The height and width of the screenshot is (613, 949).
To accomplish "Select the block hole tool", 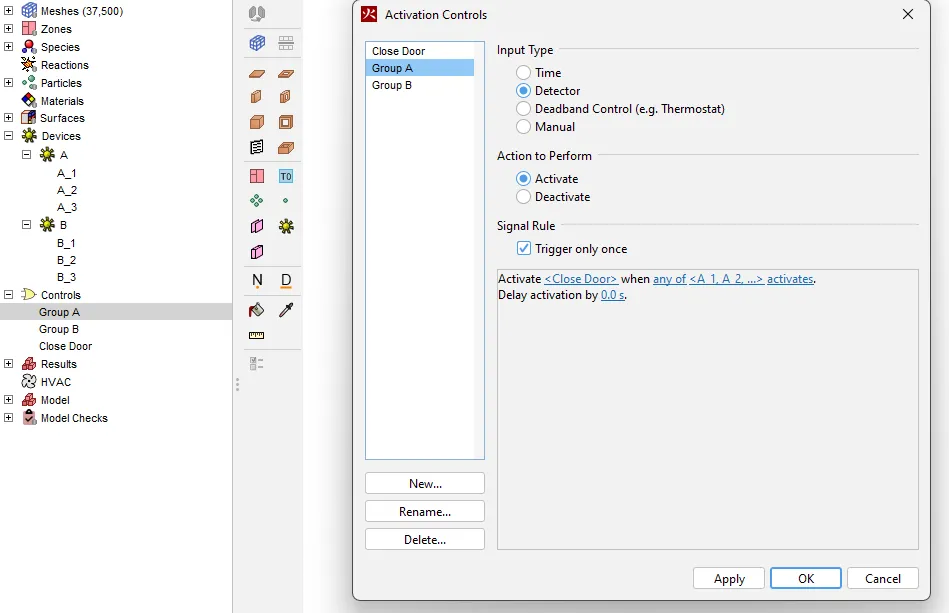I will point(286,122).
